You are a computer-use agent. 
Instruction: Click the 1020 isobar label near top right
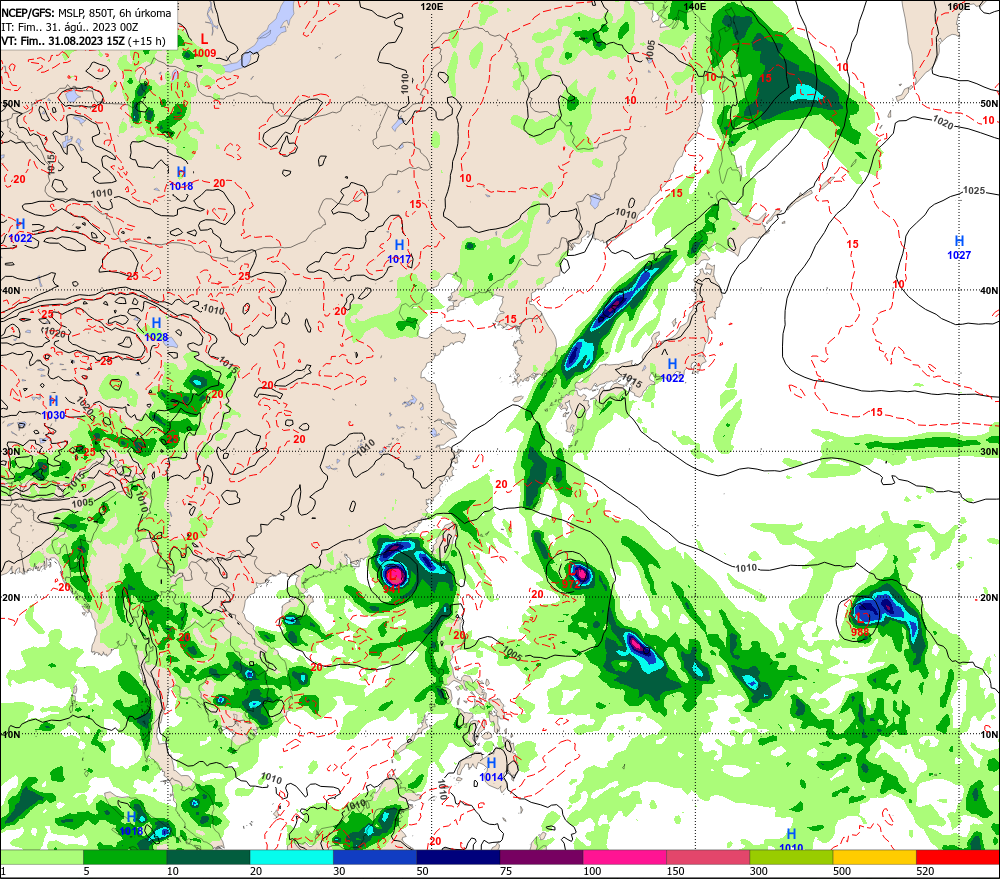click(943, 121)
